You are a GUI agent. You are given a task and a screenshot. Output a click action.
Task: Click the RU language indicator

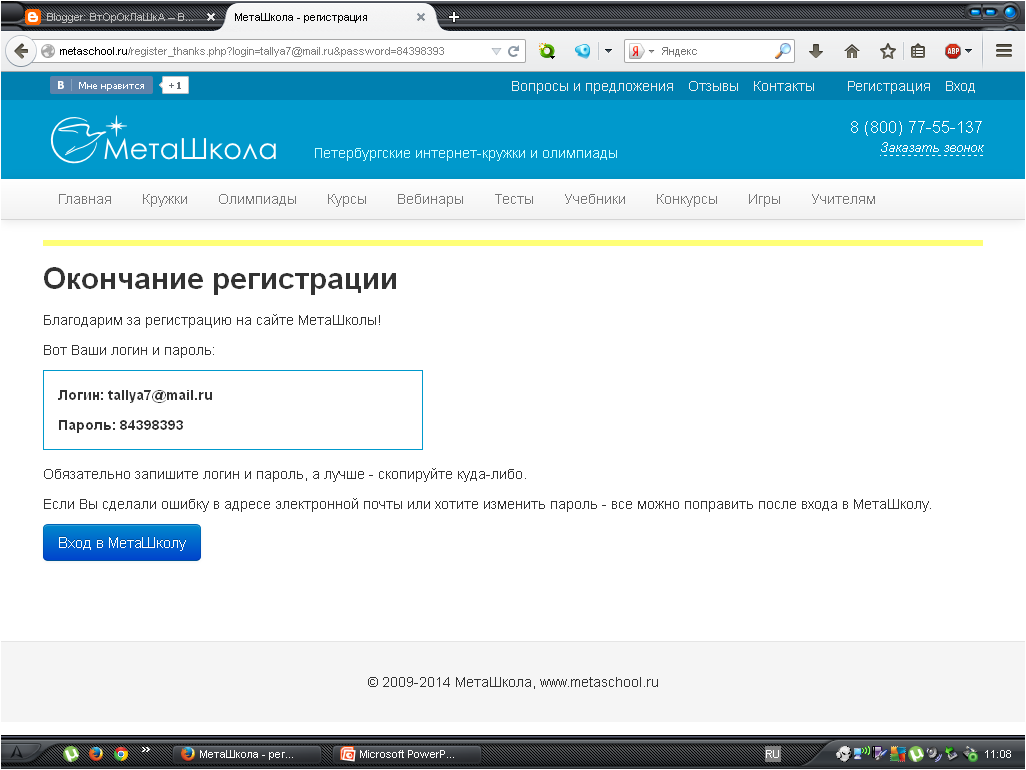tap(773, 754)
